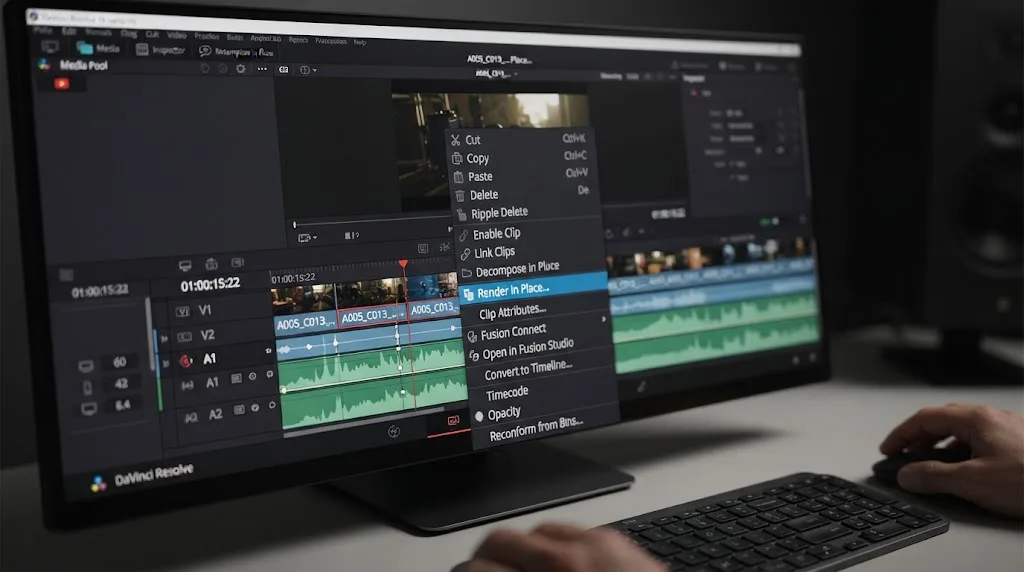
Task: Click the A2 track link icon
Action: point(191,417)
